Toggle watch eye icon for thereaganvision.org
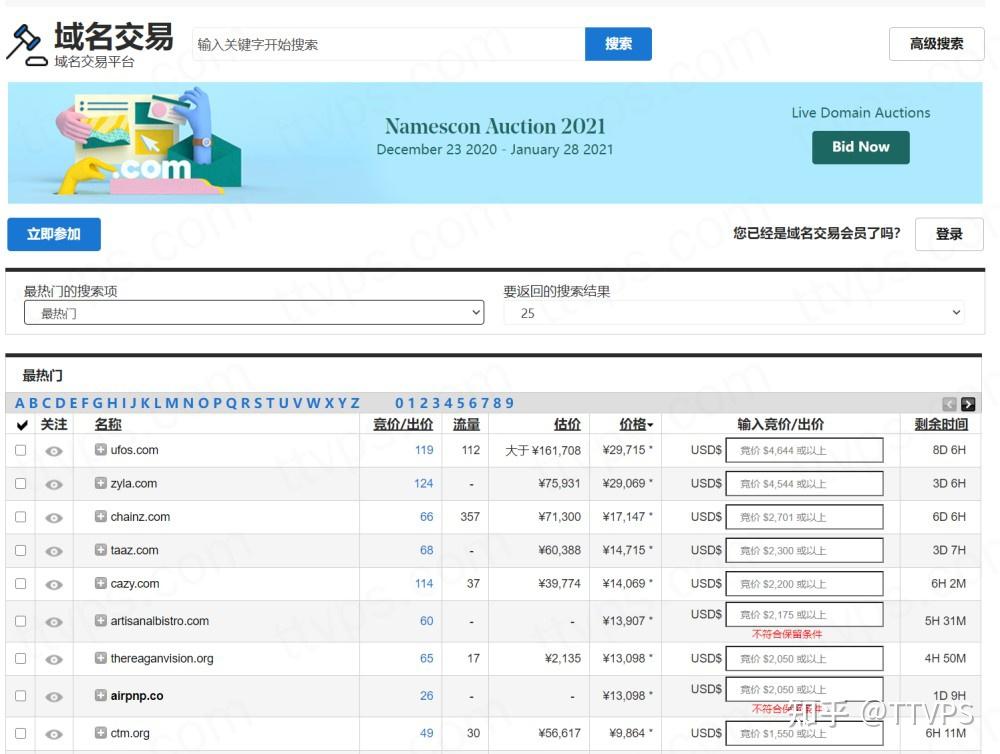 point(54,659)
